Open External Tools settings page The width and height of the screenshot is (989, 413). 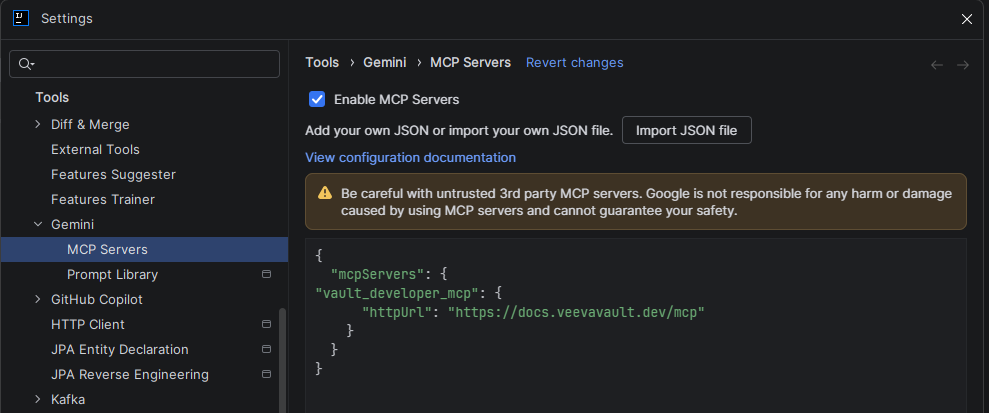[x=95, y=149]
